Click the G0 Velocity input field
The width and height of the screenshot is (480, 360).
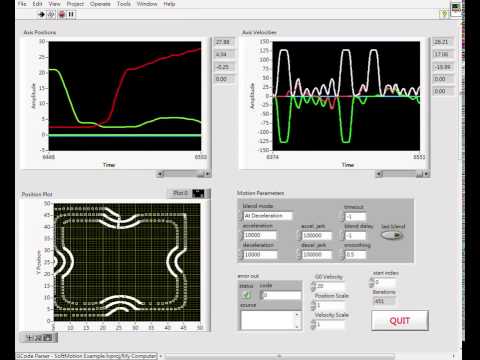[x=330, y=286]
